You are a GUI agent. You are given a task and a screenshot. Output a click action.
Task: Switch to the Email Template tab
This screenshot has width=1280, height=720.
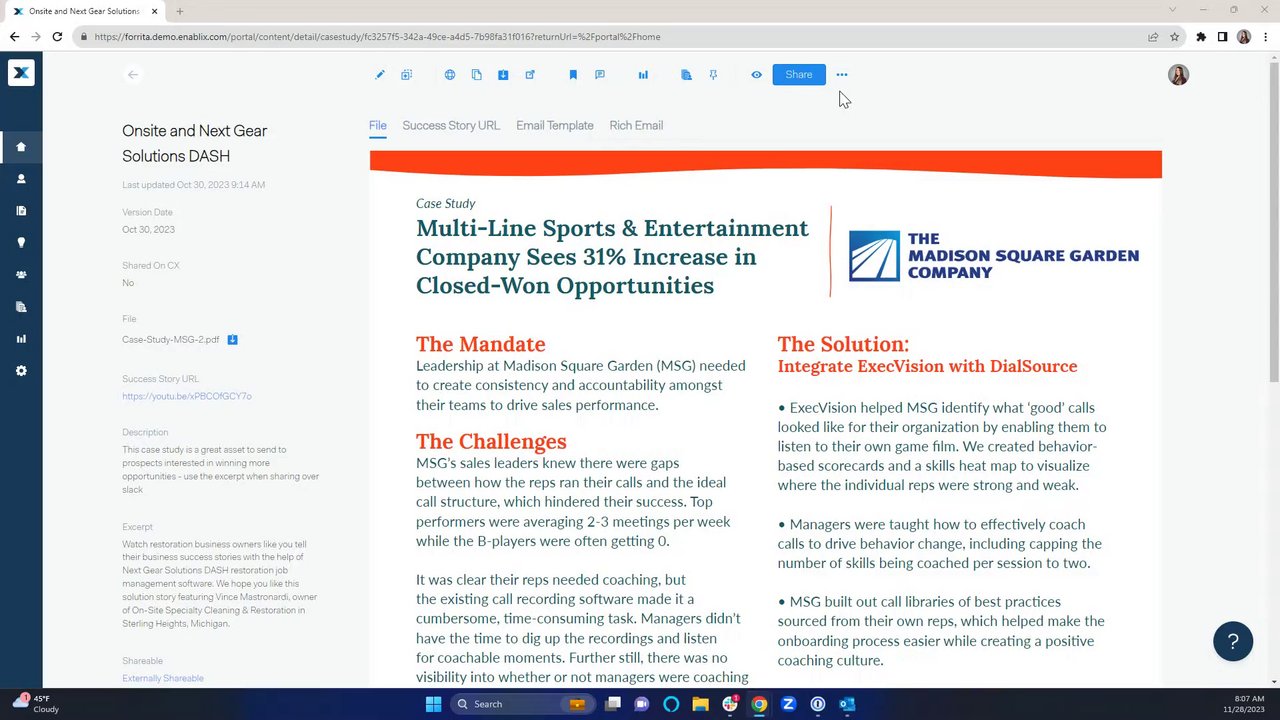coord(555,126)
